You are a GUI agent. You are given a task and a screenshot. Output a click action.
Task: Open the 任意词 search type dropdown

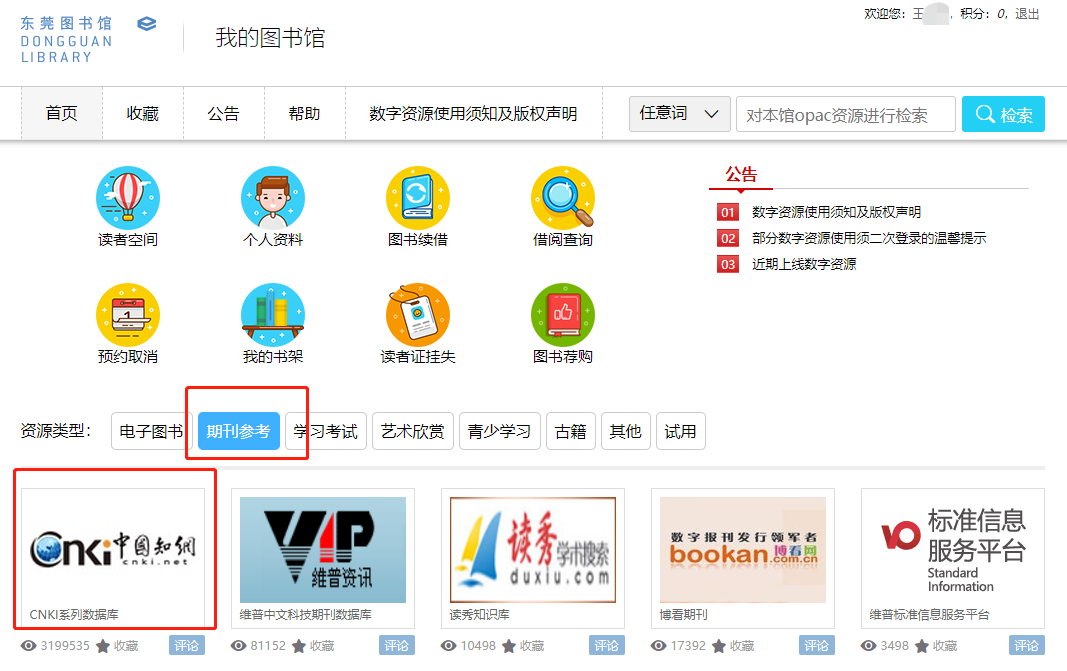pyautogui.click(x=679, y=114)
